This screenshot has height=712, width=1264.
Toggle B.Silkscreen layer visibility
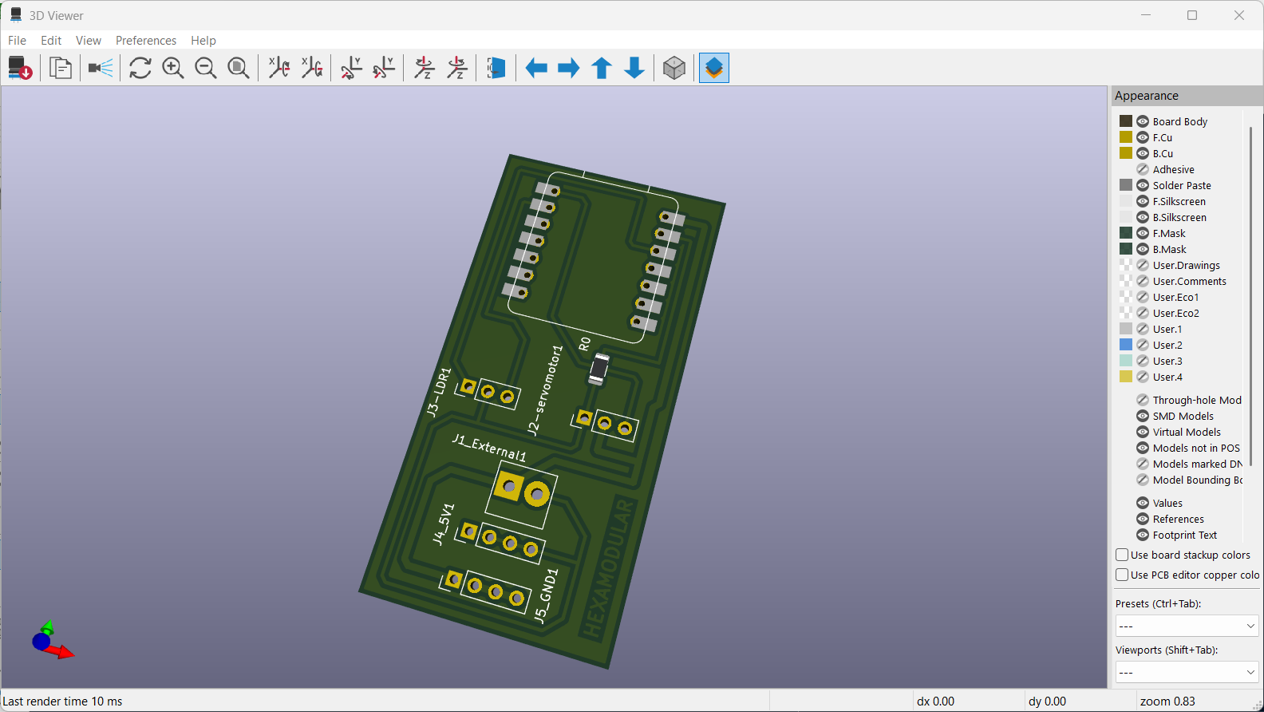pyautogui.click(x=1143, y=217)
